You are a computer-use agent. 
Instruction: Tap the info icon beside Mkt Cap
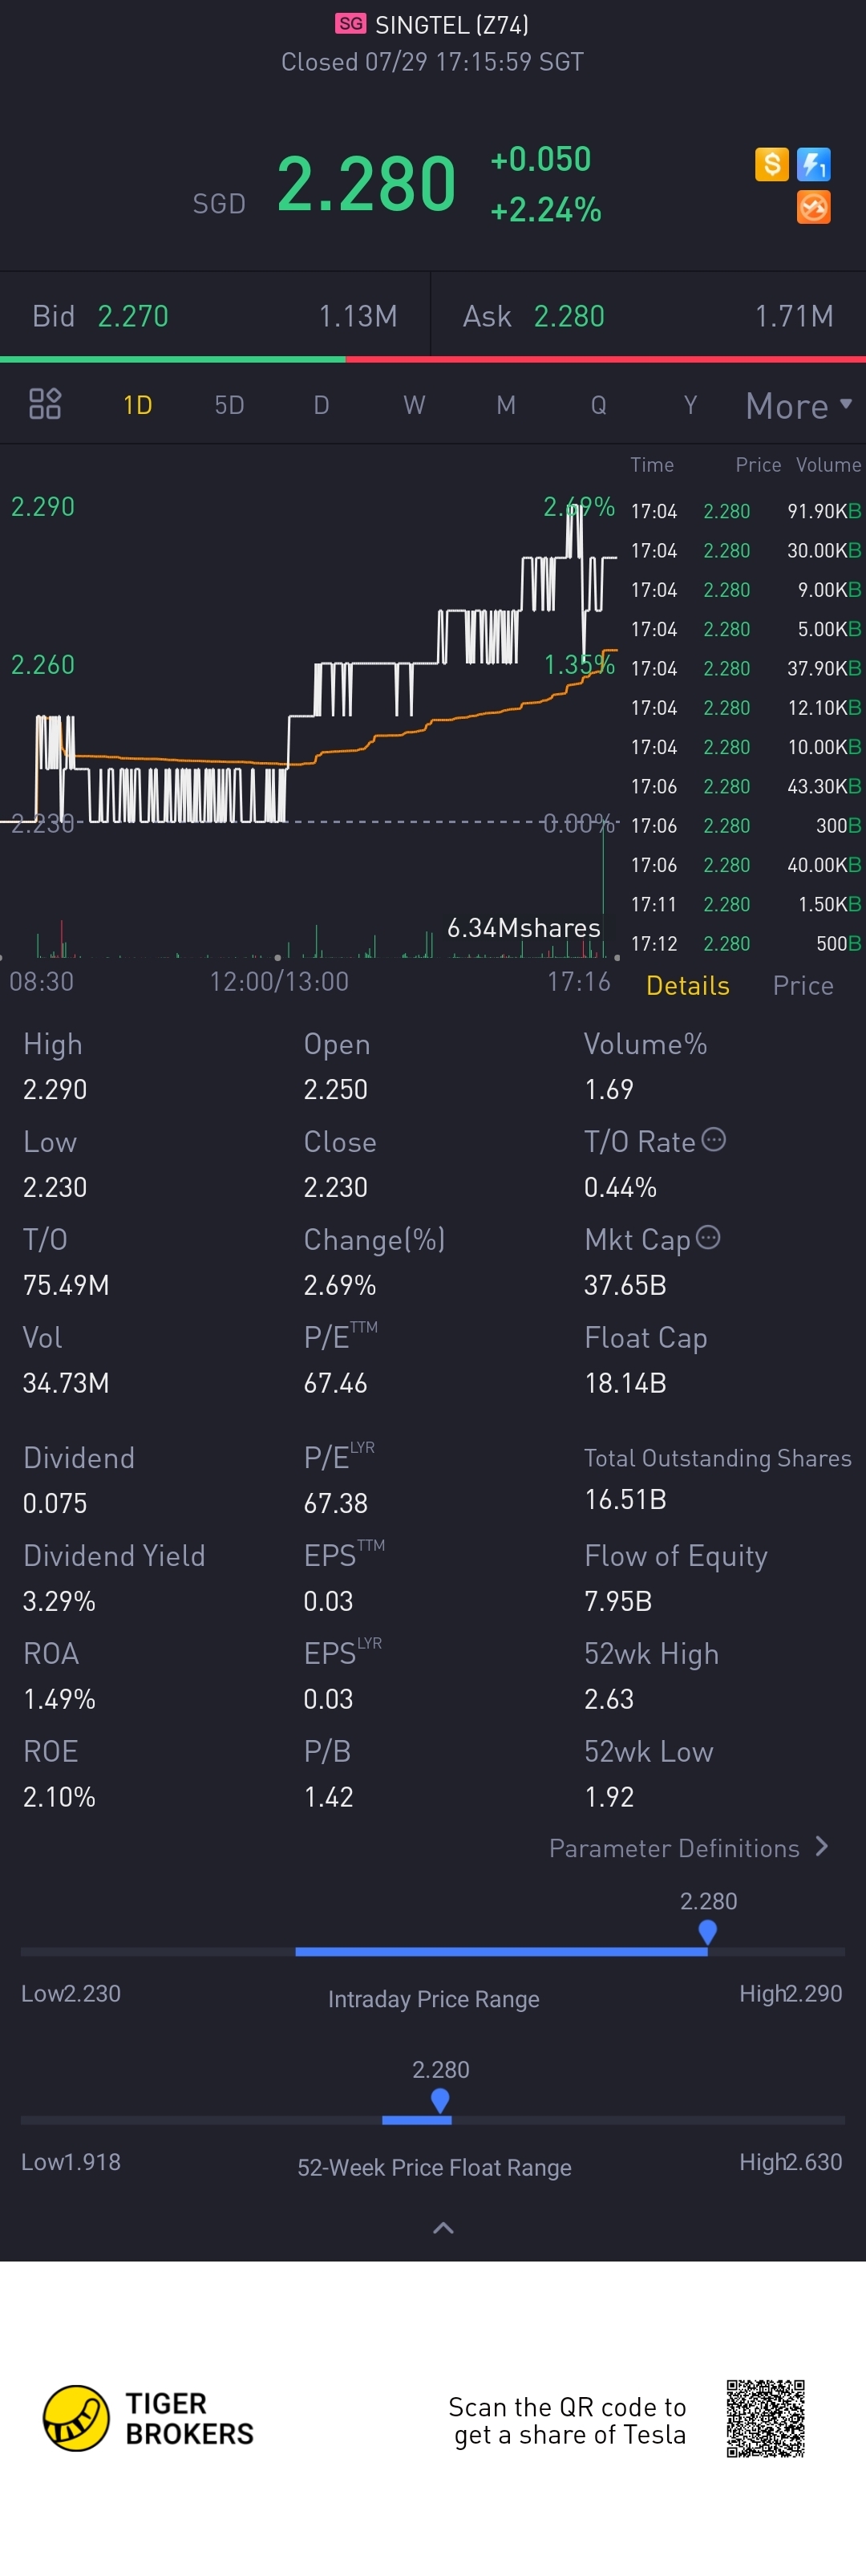coord(707,1237)
